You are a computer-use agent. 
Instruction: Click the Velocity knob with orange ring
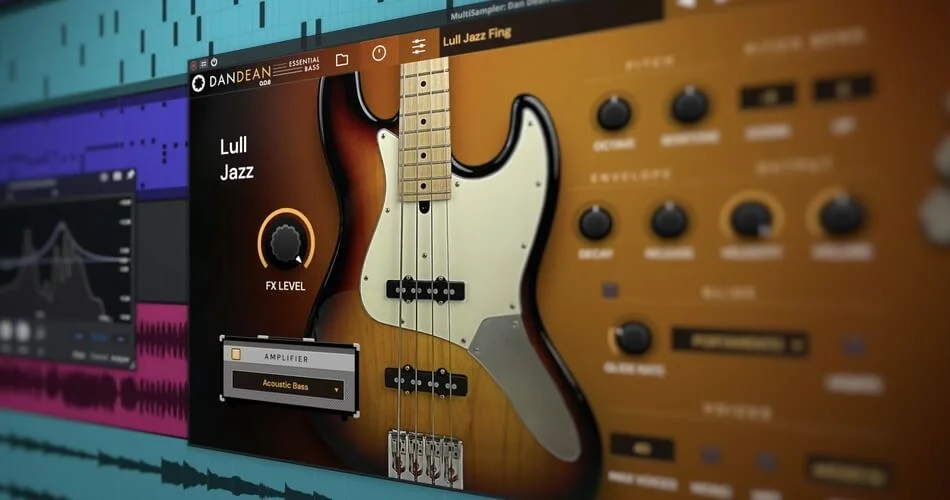pyautogui.click(x=751, y=219)
